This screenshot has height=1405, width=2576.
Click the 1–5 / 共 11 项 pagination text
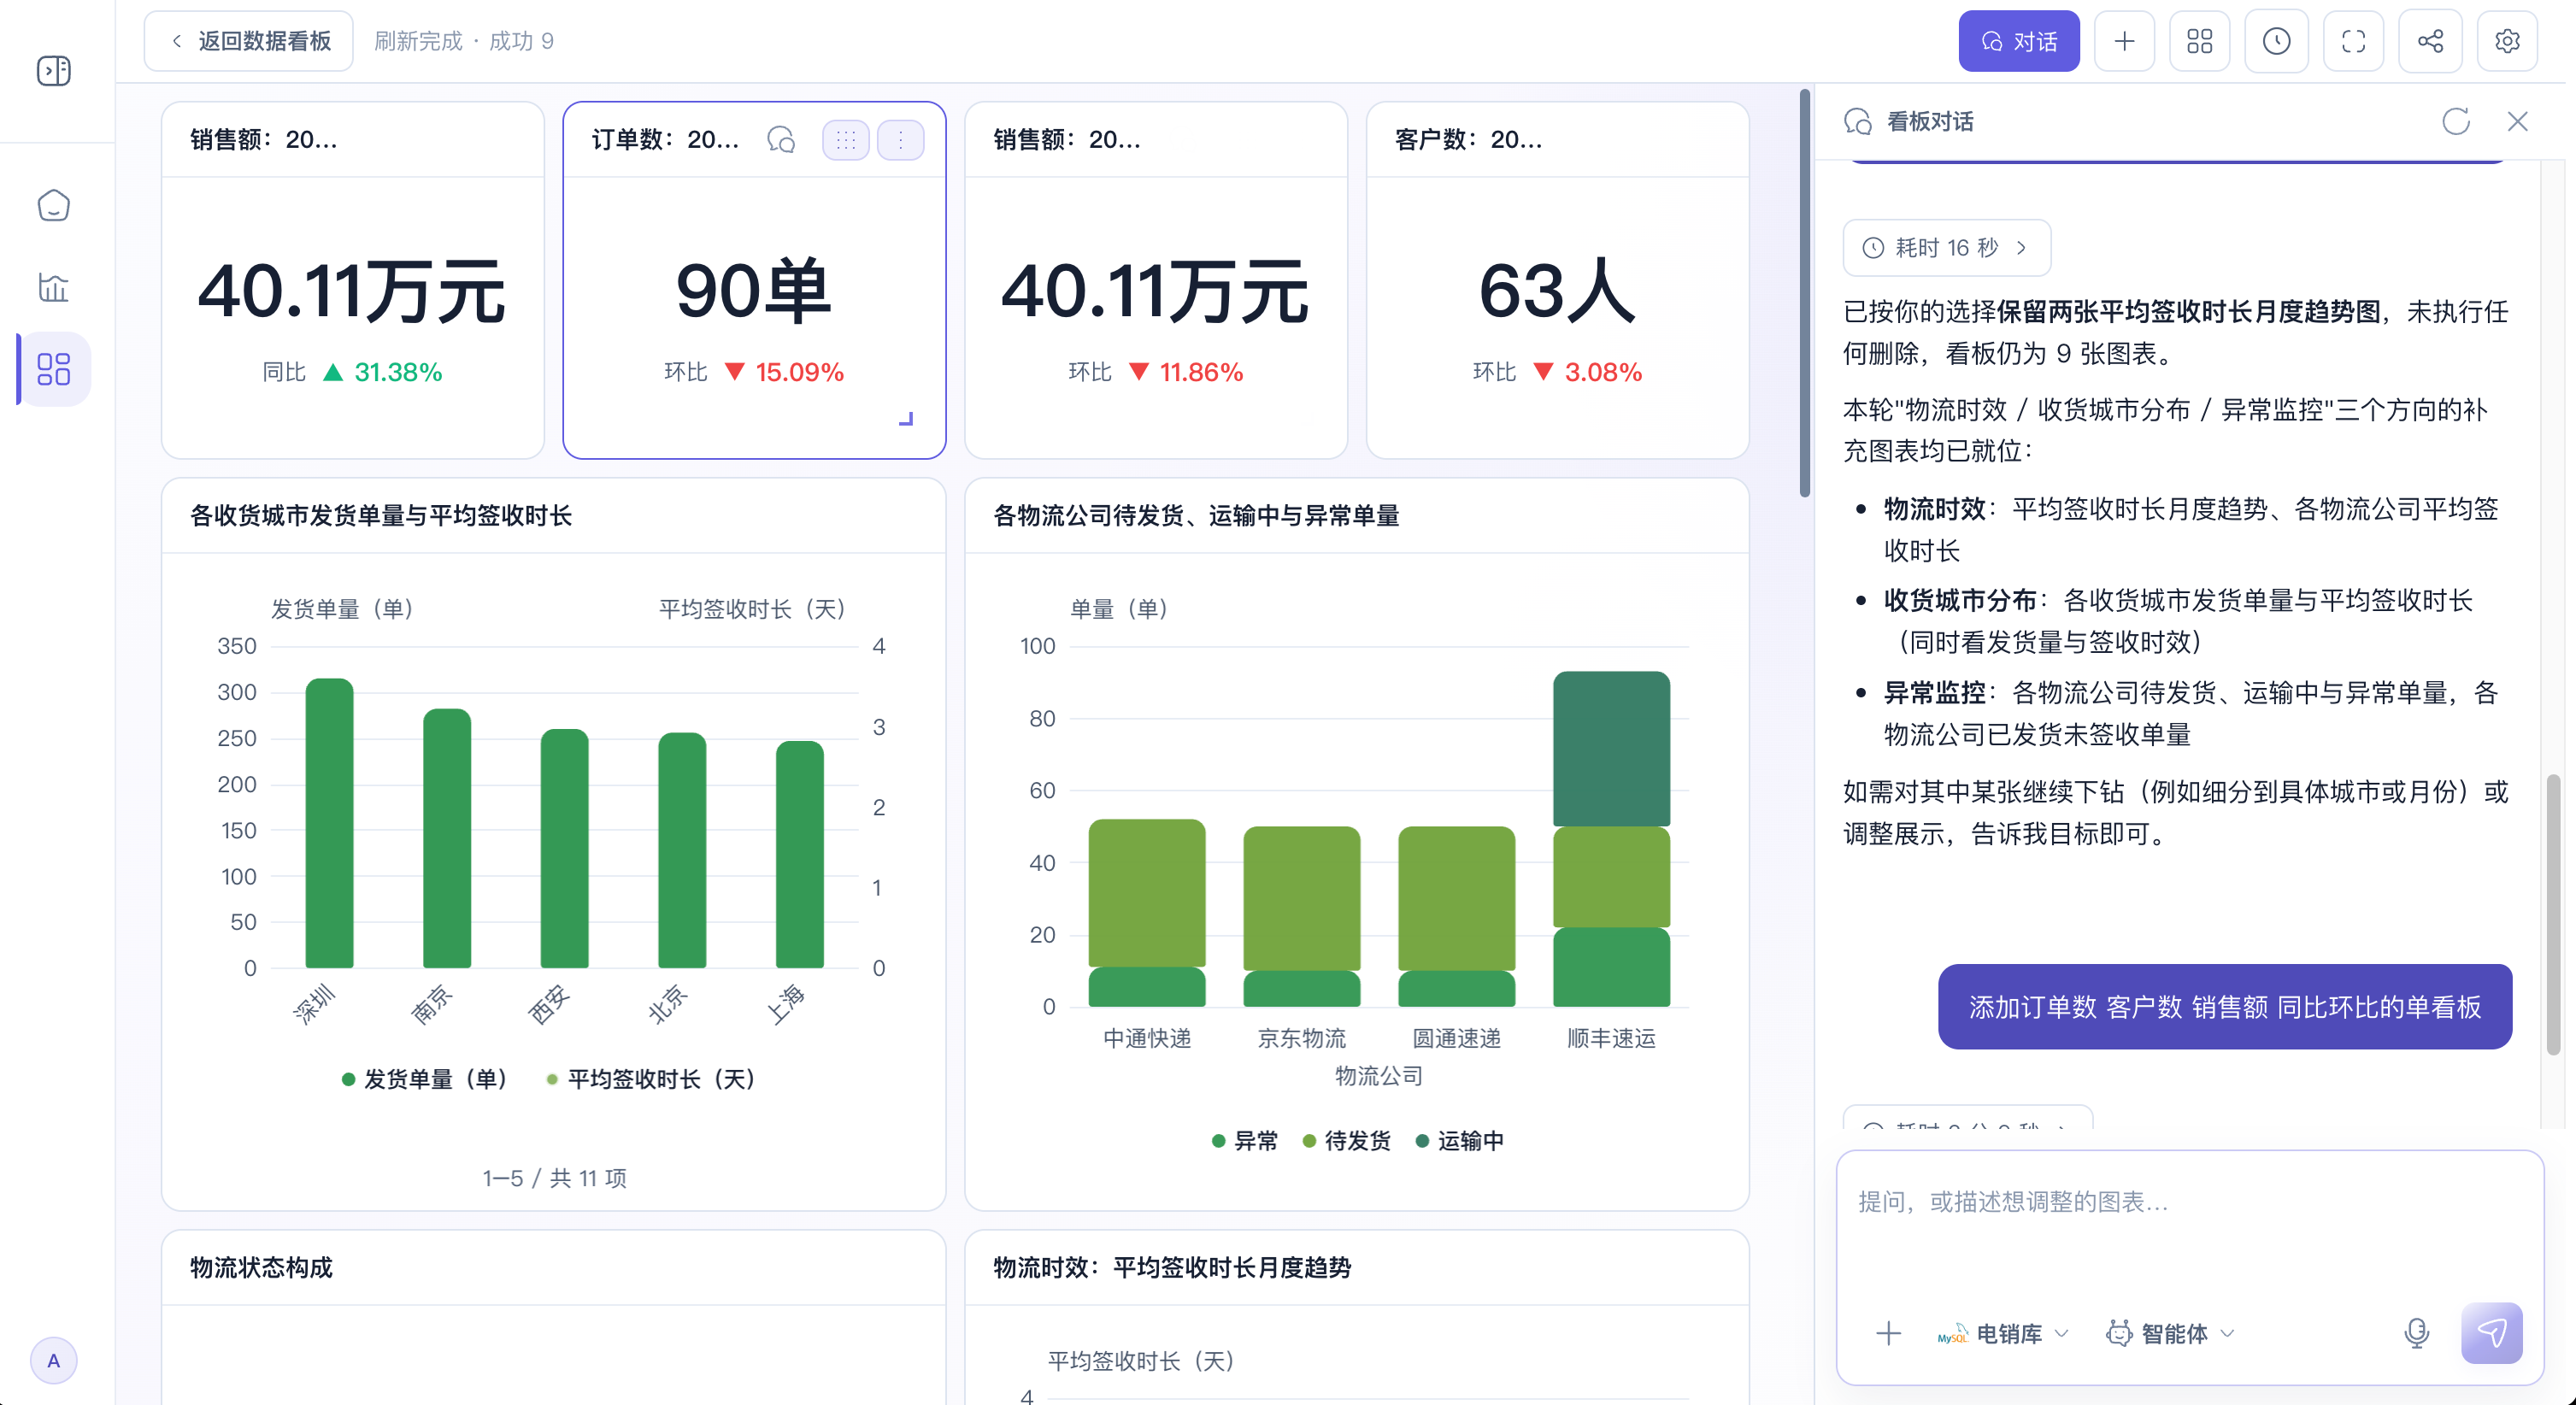(554, 1178)
